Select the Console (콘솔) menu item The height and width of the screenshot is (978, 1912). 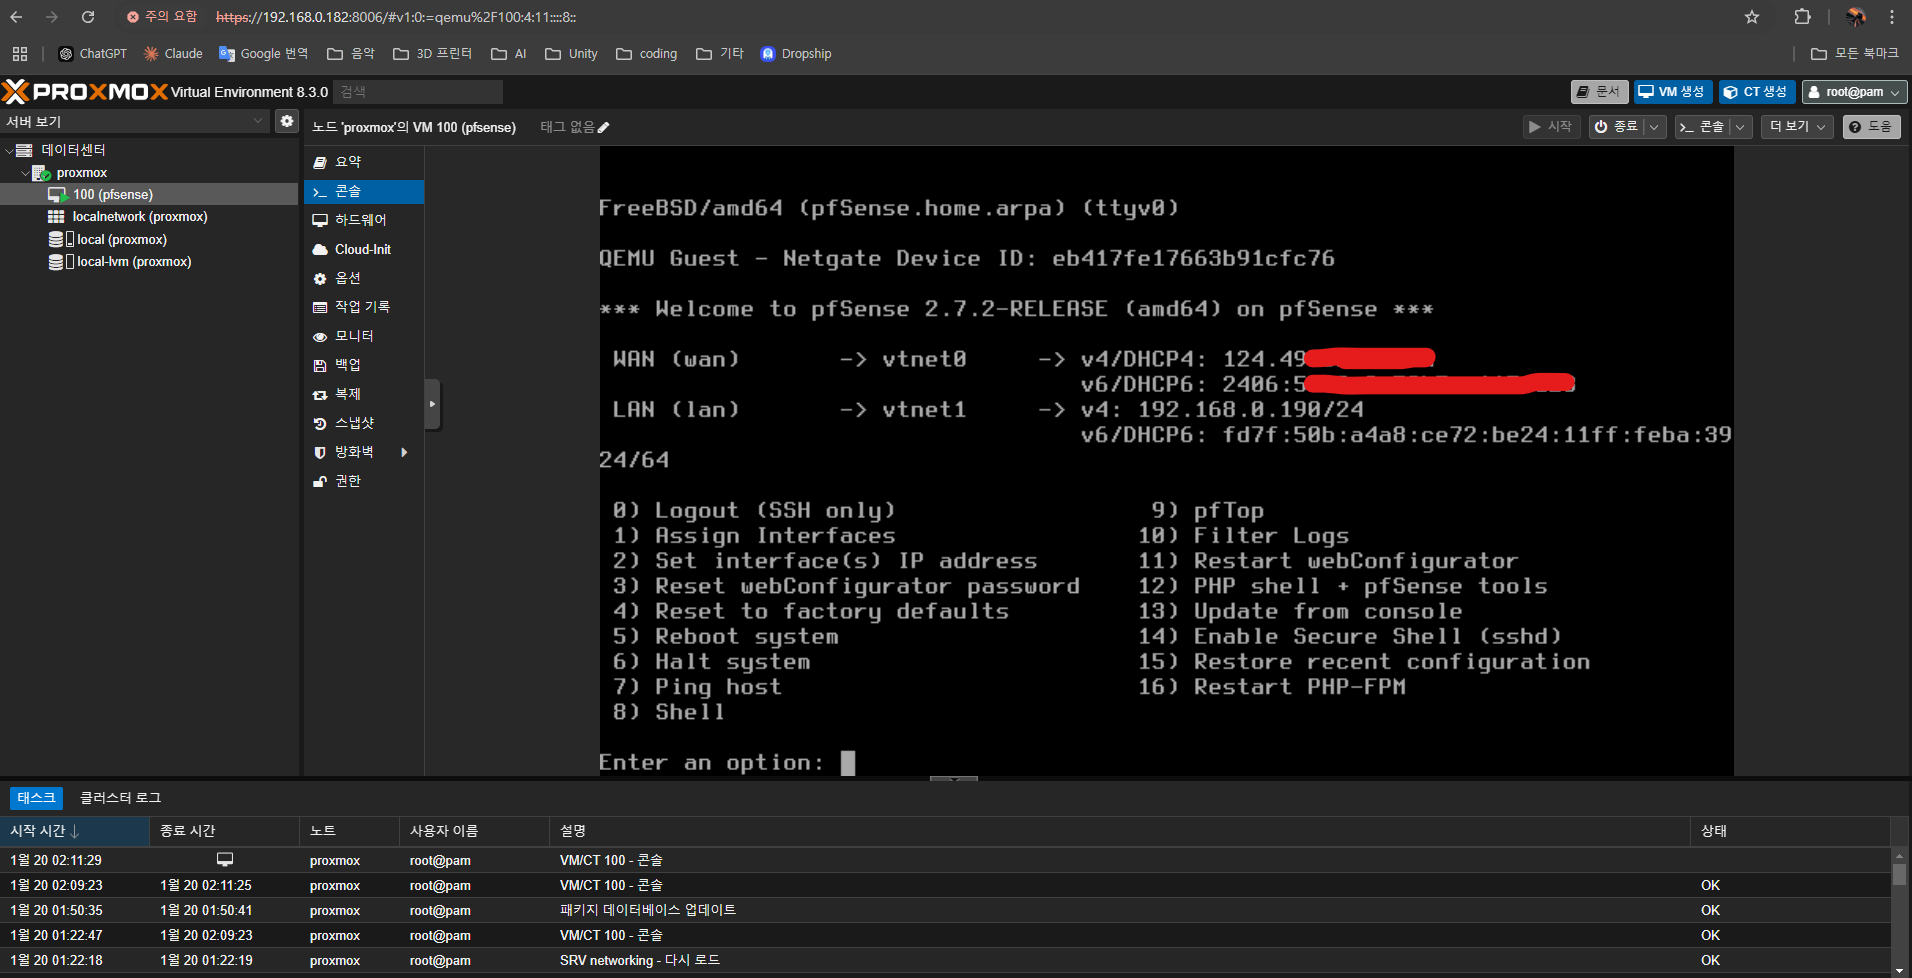point(363,191)
